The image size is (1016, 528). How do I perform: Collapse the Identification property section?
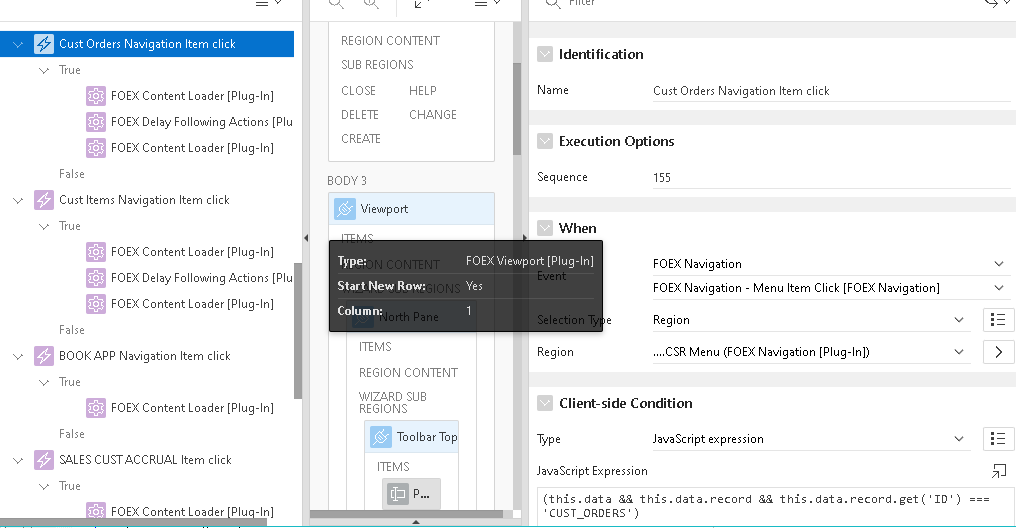tap(545, 54)
